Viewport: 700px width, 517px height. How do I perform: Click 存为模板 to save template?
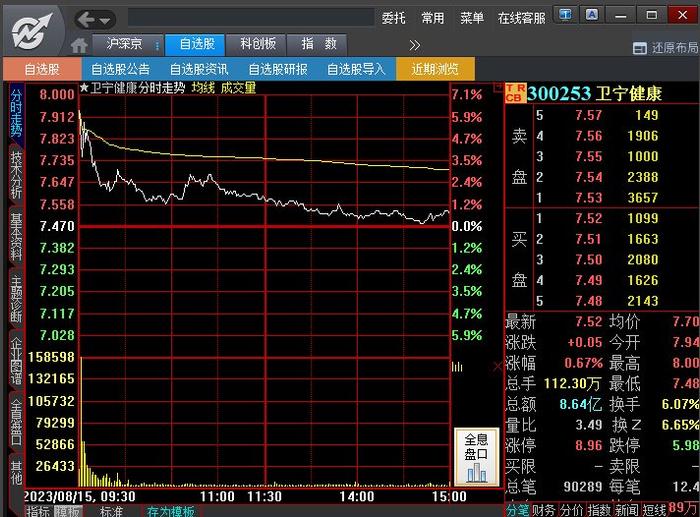171,511
